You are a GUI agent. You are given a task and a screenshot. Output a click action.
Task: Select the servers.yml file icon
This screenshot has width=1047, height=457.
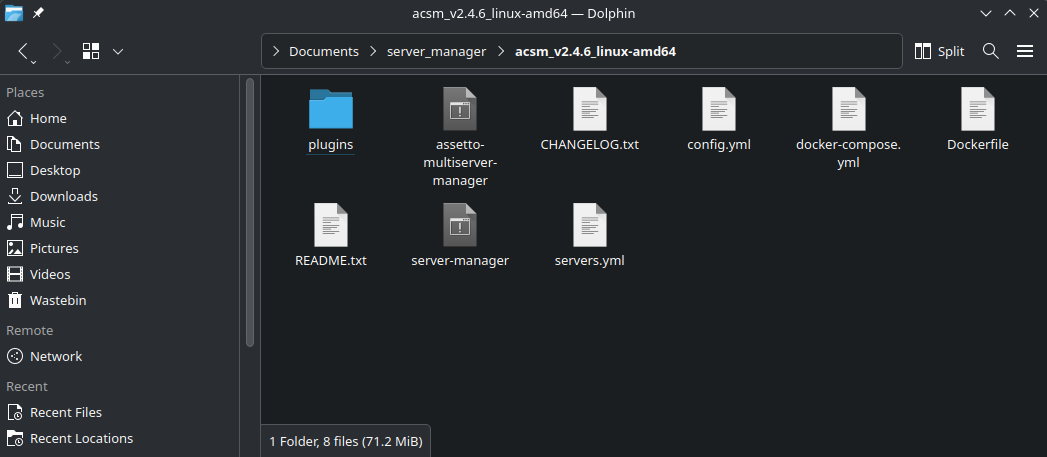click(x=590, y=225)
